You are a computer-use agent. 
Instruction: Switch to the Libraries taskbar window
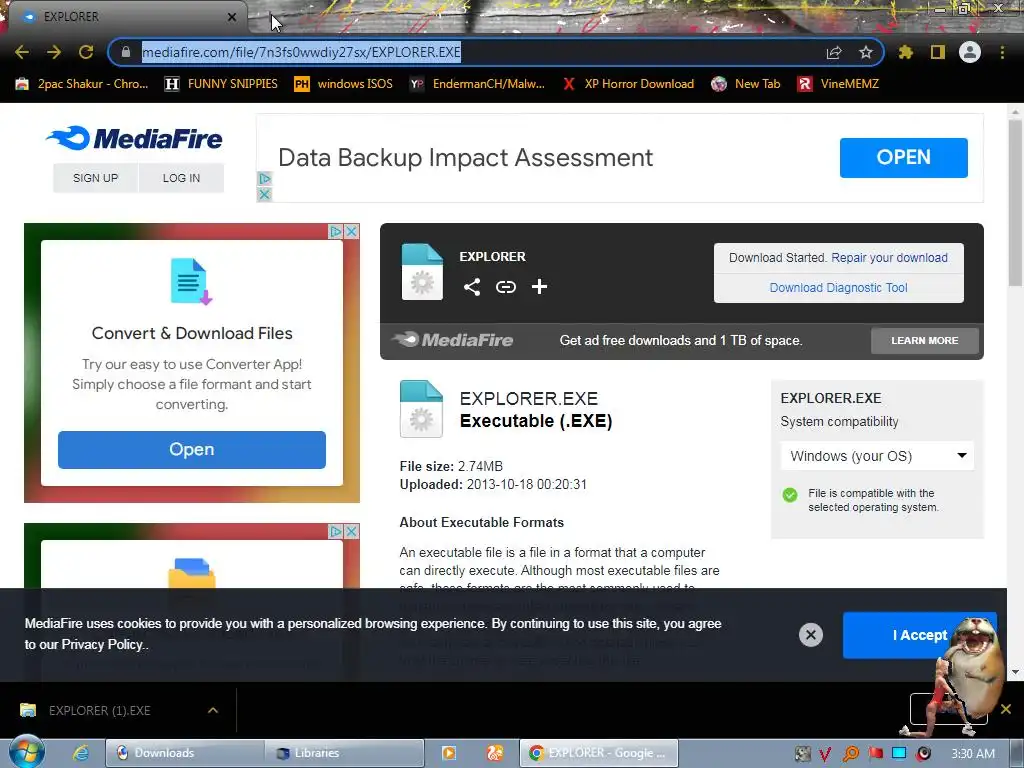pyautogui.click(x=344, y=753)
